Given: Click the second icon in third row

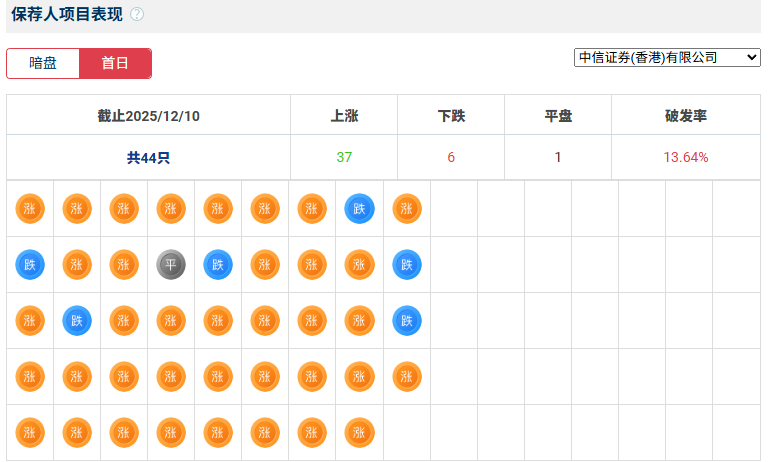Looking at the screenshot, I should click(x=77, y=321).
